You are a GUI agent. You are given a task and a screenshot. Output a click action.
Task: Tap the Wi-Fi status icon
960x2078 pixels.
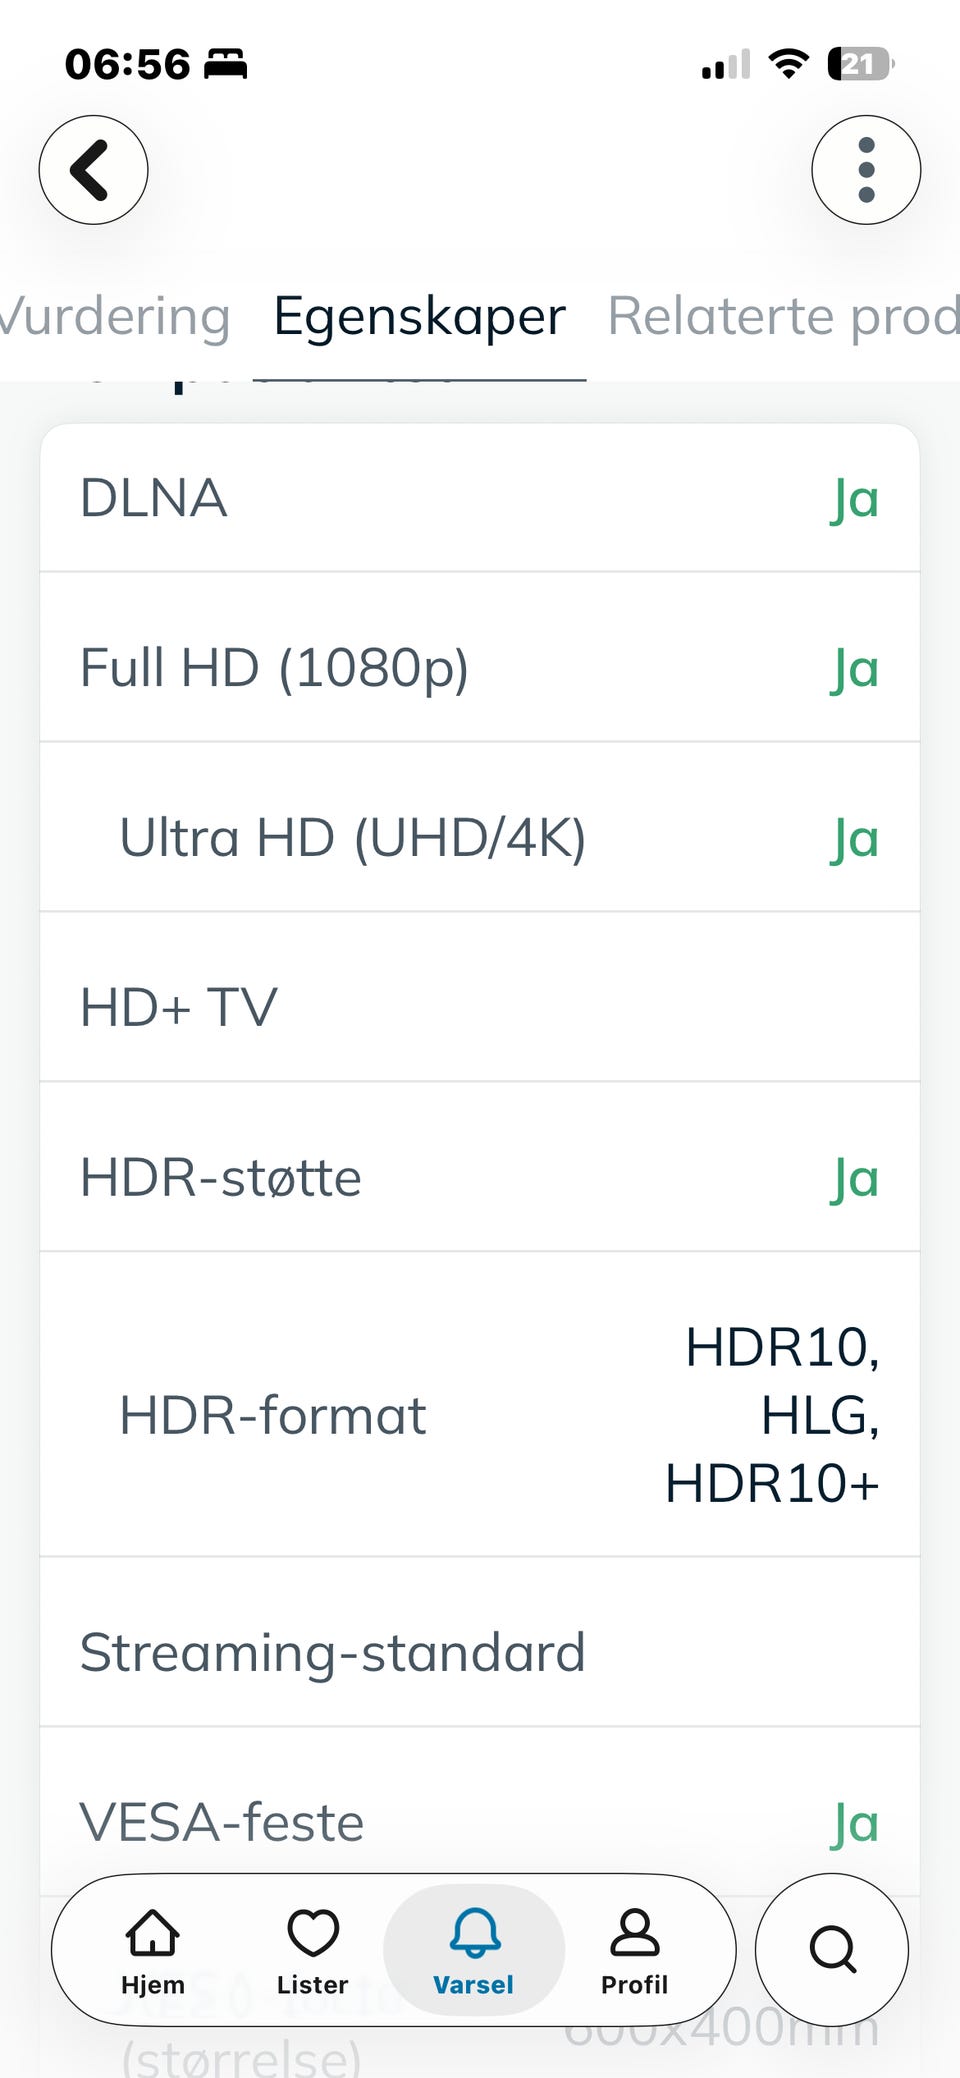[x=788, y=64]
